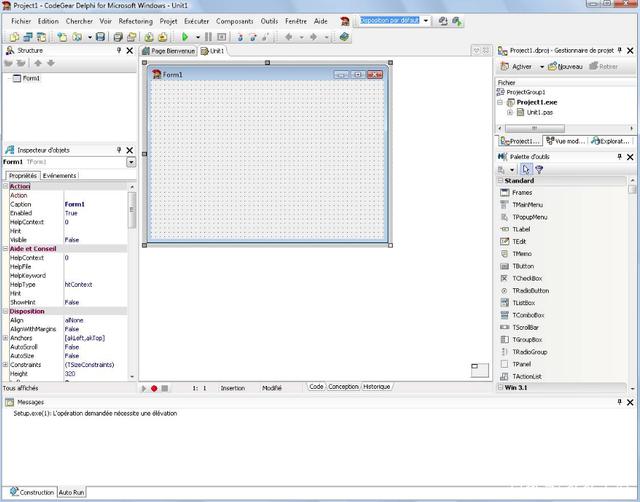Collapse the Action property category
This screenshot has height=502, width=640.
pyautogui.click(x=6, y=186)
